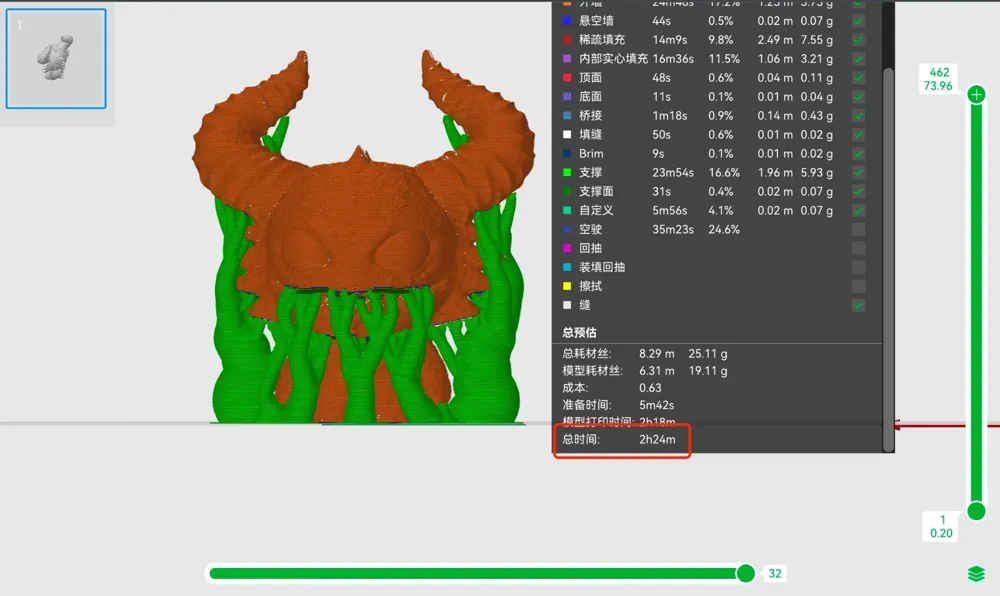Click the blue color swatch for 悬空墙
The height and width of the screenshot is (596, 1000).
[x=567, y=21]
